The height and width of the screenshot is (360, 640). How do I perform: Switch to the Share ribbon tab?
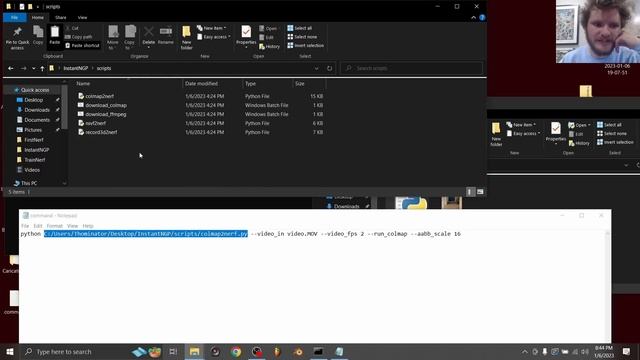61,18
